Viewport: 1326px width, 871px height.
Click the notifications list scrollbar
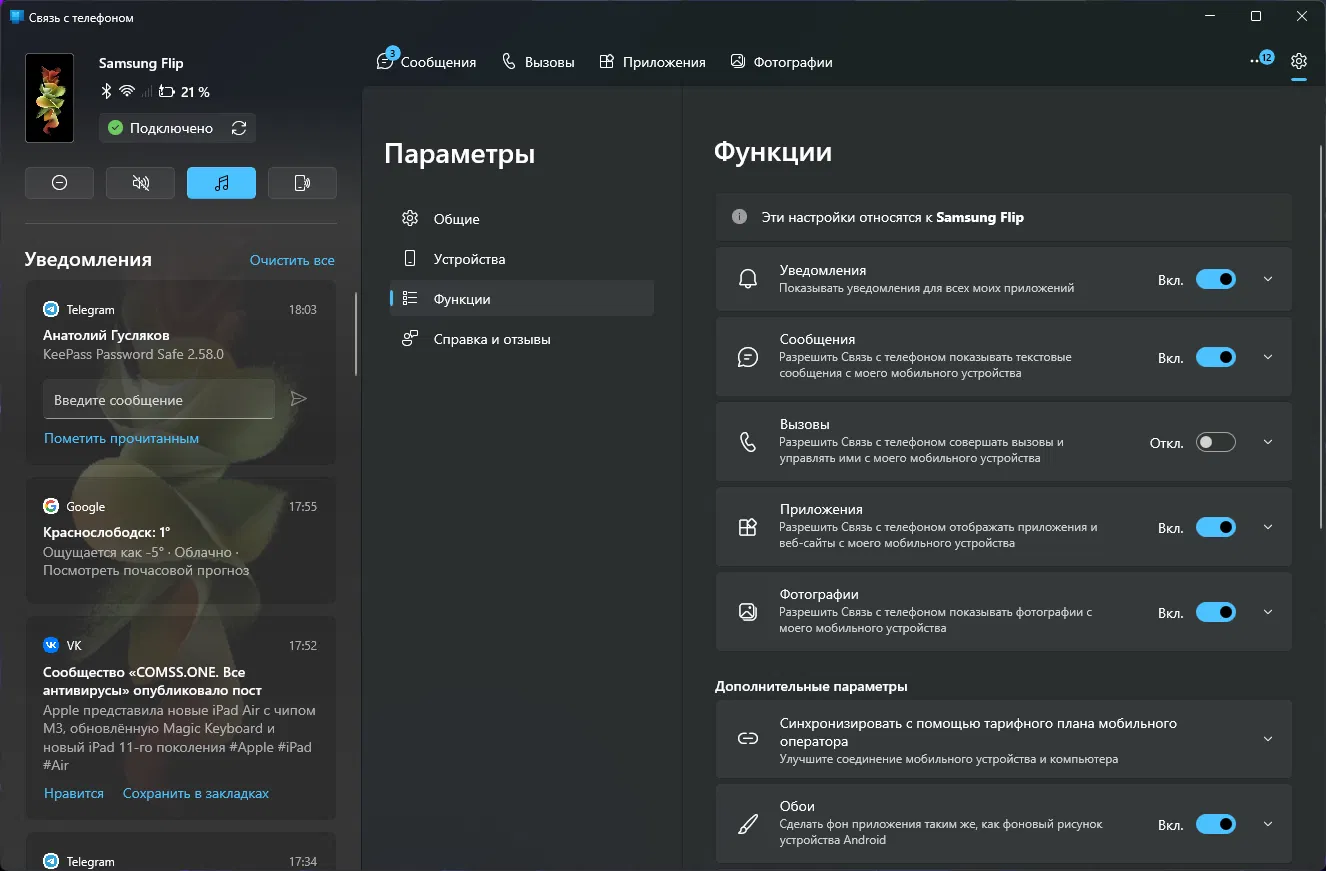(x=356, y=334)
